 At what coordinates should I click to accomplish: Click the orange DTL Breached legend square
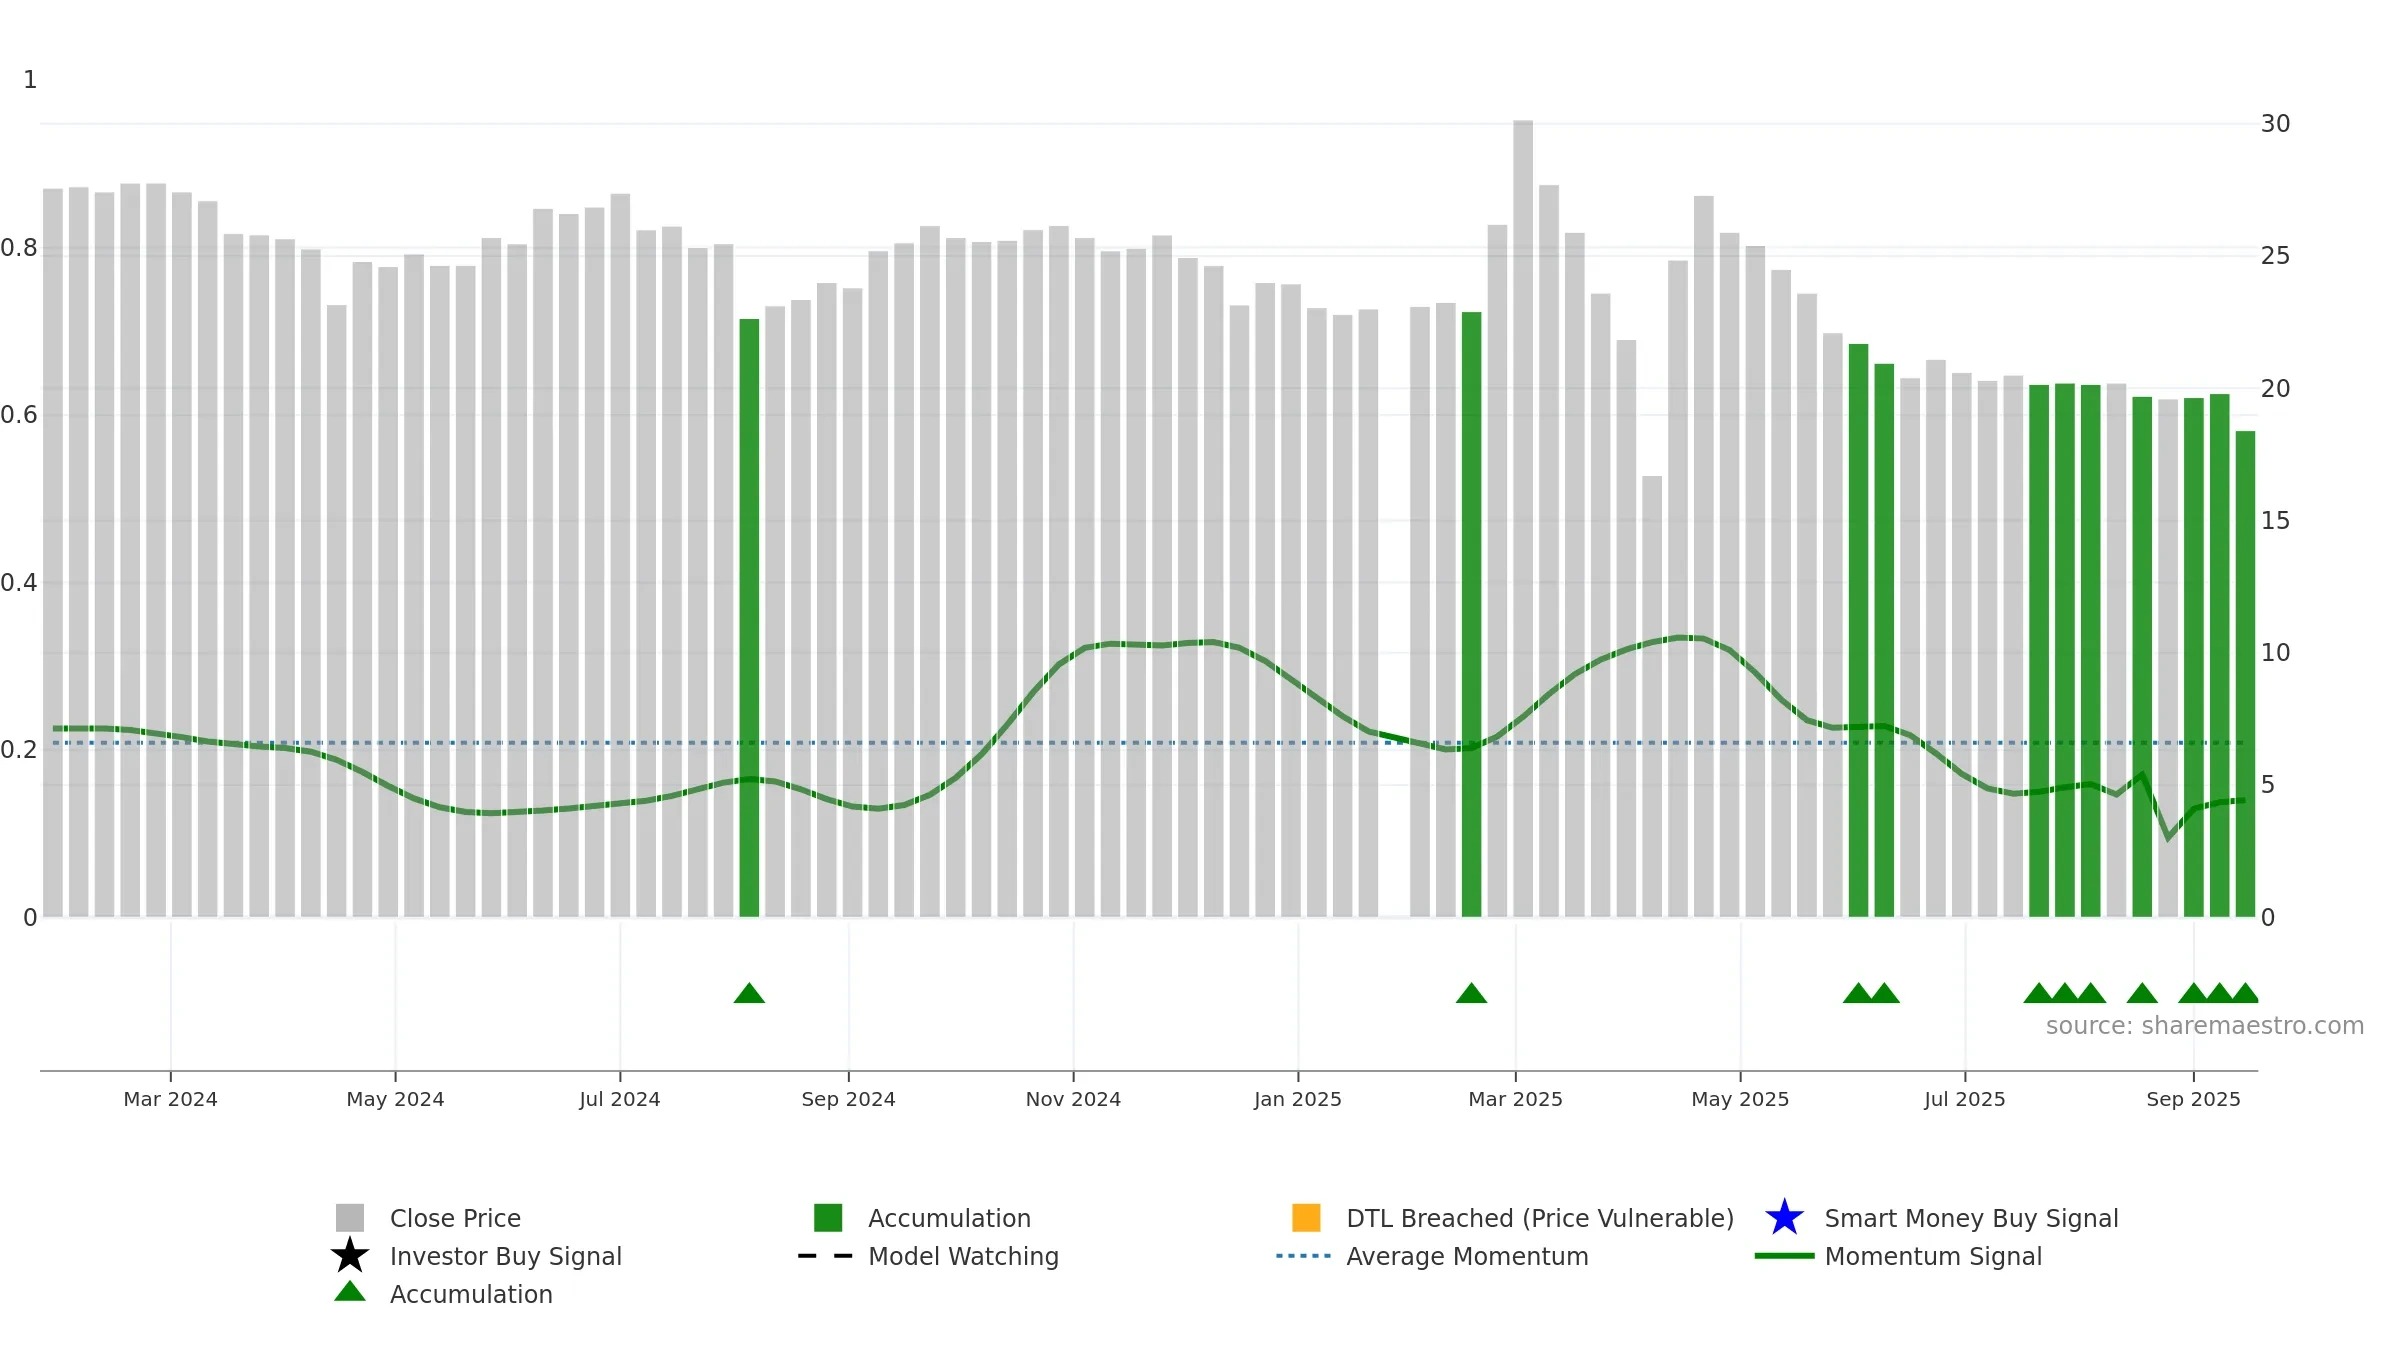point(1306,1218)
